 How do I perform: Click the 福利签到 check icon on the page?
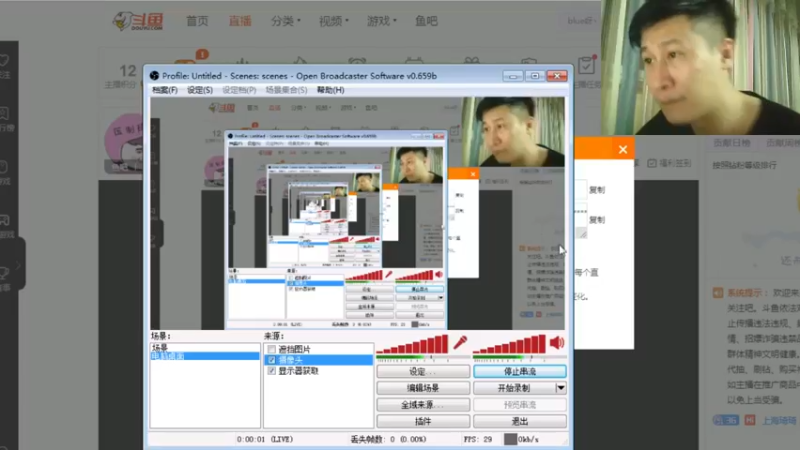click(652, 163)
